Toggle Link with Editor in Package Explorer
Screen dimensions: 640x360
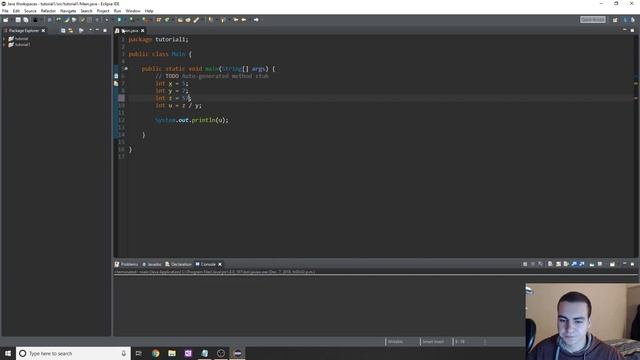point(71,31)
